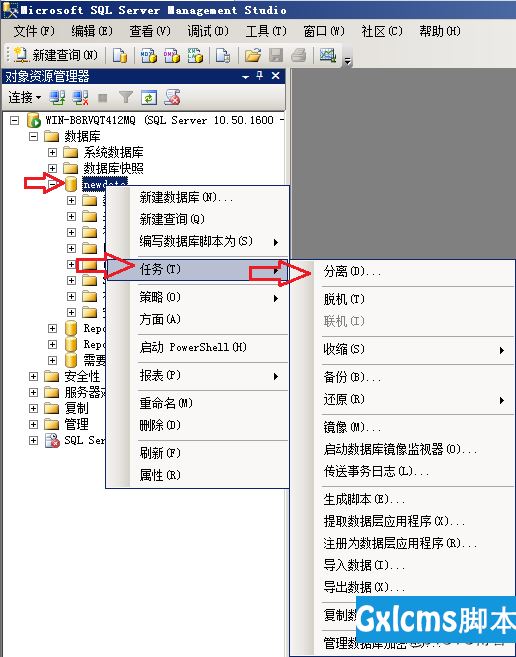The width and height of the screenshot is (516, 657).
Task: Click the Disconnect icon in Object Explorer toolbar
Action: [80, 98]
